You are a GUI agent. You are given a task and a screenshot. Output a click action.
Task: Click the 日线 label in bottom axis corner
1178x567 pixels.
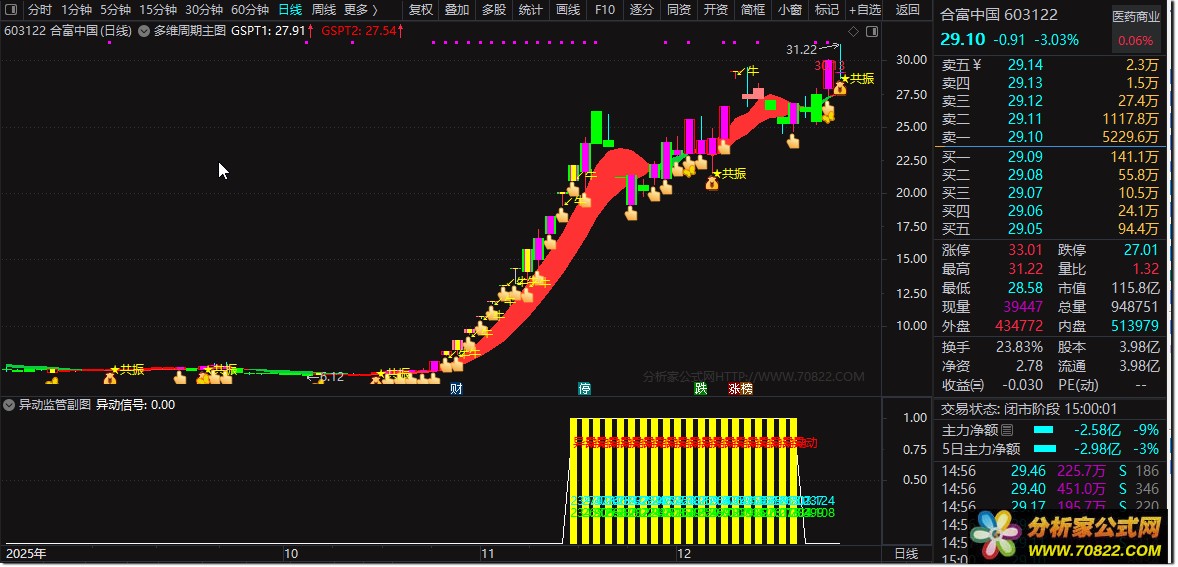[907, 553]
